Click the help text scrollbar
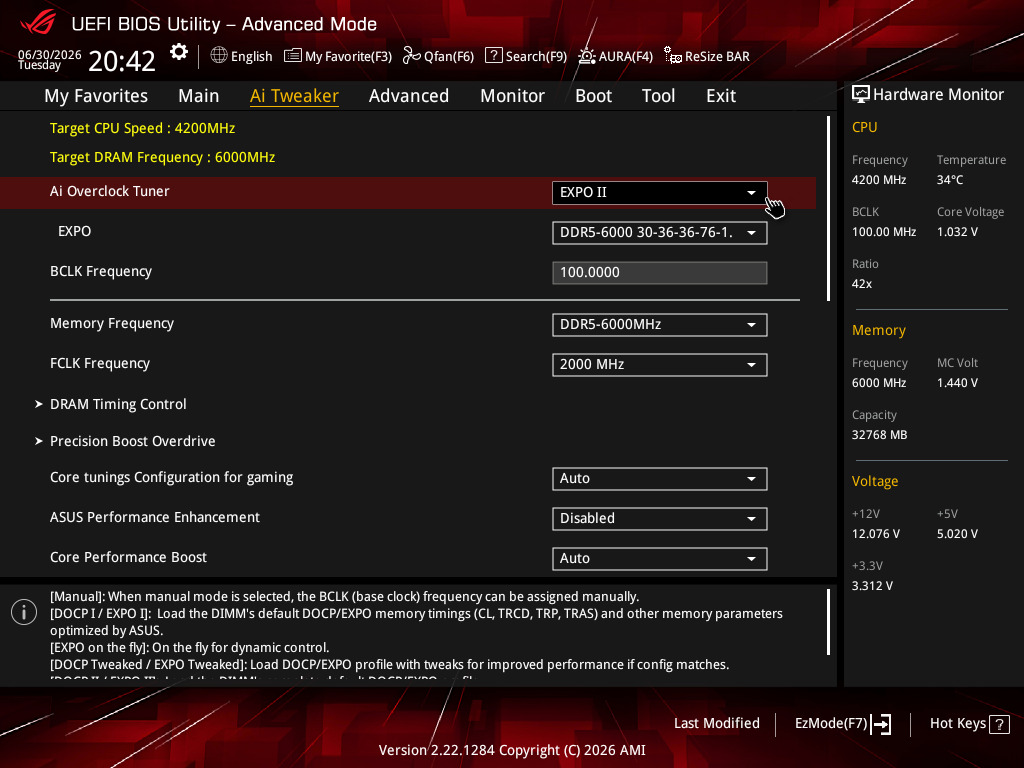 coord(829,622)
